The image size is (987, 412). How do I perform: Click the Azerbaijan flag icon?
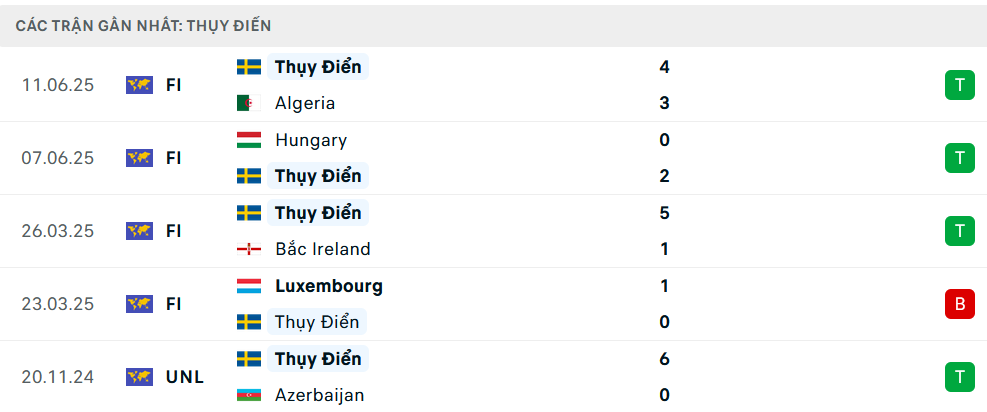[x=249, y=395]
